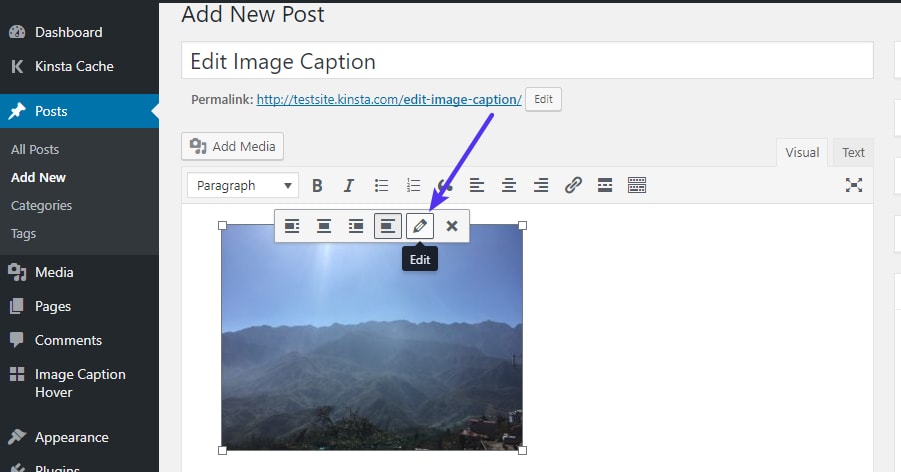Click the pencil Edit image icon
The image size is (901, 472).
(420, 226)
